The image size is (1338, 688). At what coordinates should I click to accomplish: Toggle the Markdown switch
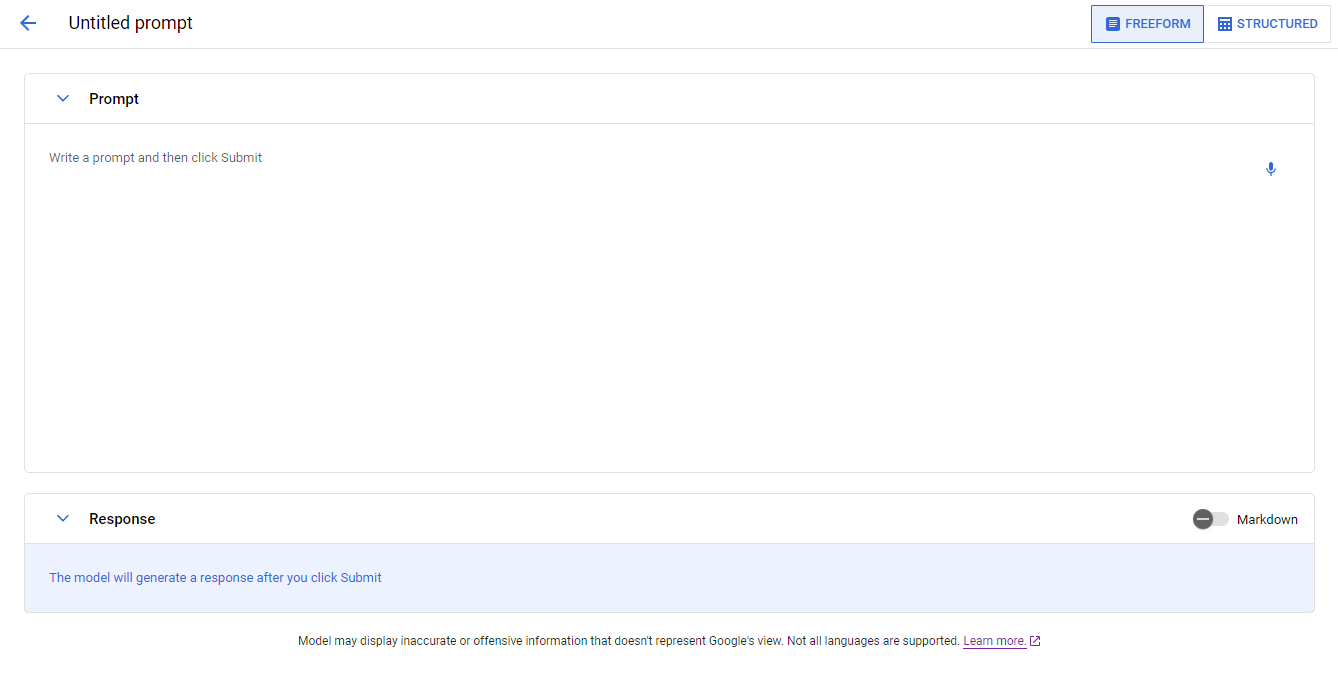(1210, 519)
